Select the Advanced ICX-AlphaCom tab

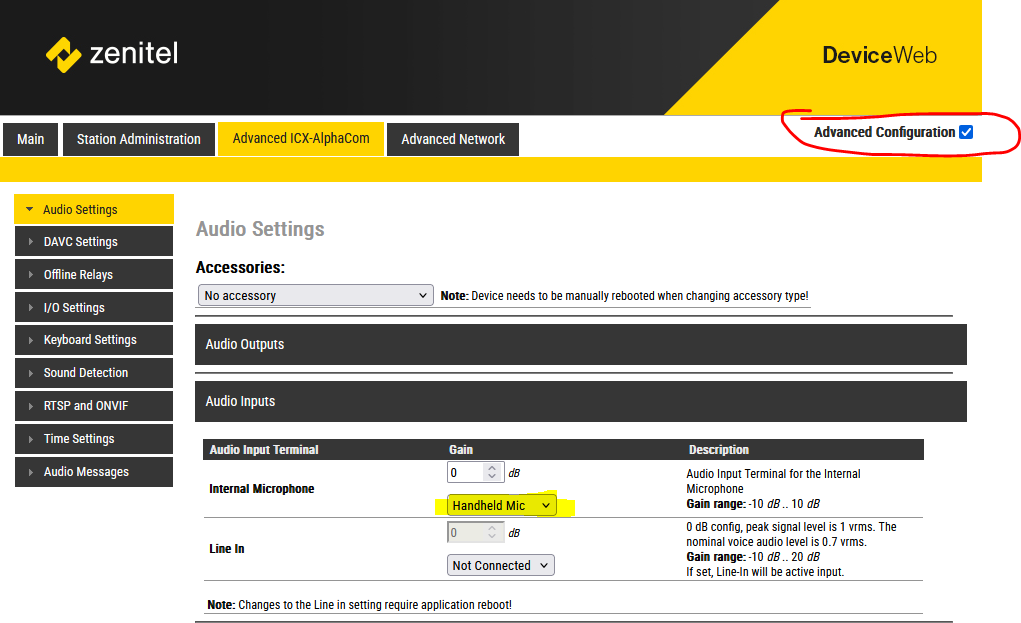(x=300, y=139)
